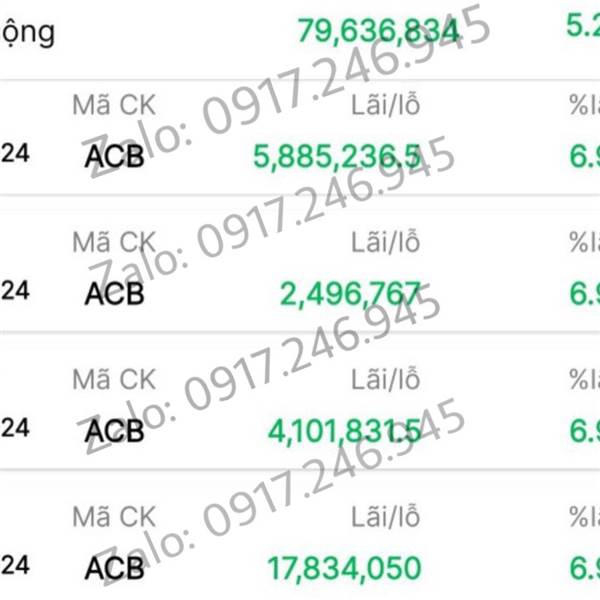Open the ACB row with profit 4,101,831.5
600x600 pixels.
point(300,401)
